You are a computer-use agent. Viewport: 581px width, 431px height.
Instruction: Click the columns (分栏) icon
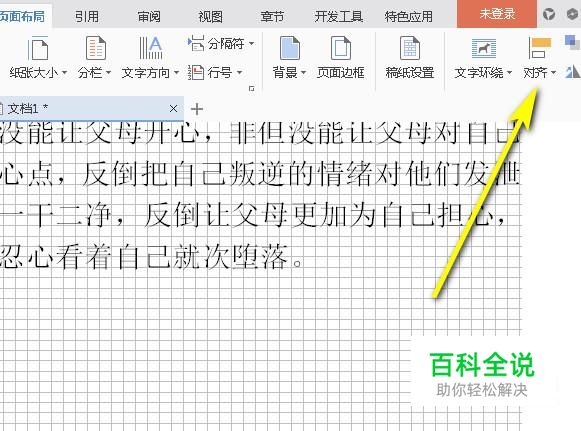[96, 48]
